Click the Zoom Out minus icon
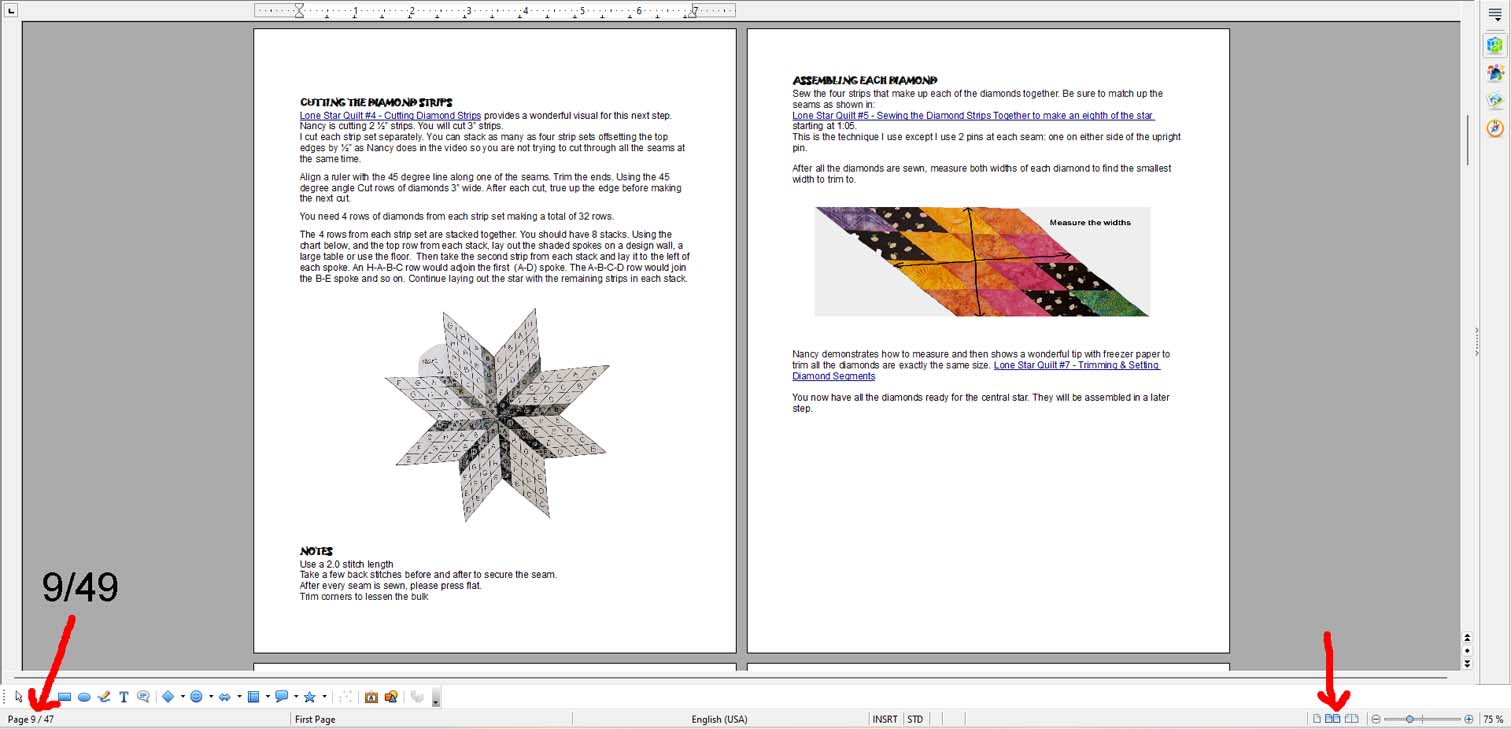This screenshot has height=729, width=1511. [1377, 719]
